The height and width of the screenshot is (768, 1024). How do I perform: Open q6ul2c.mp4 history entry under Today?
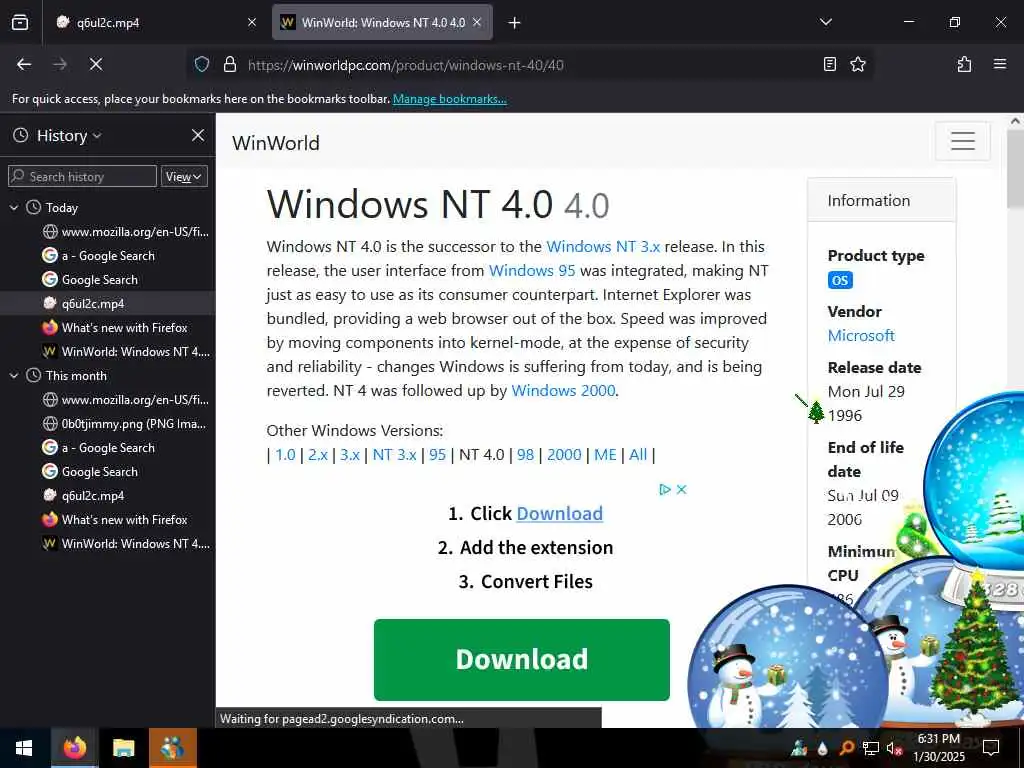pyautogui.click(x=84, y=304)
